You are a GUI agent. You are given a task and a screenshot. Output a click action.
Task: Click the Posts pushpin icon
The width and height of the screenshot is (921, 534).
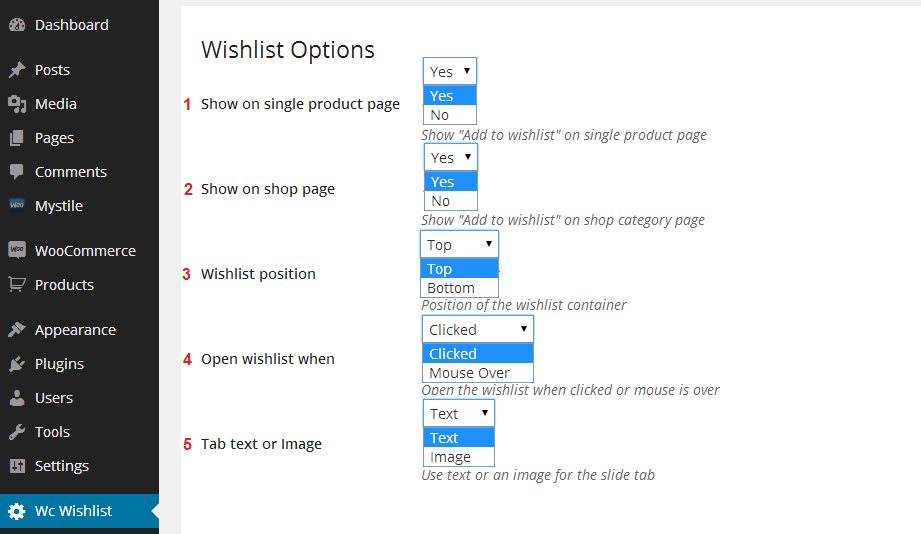tap(17, 70)
